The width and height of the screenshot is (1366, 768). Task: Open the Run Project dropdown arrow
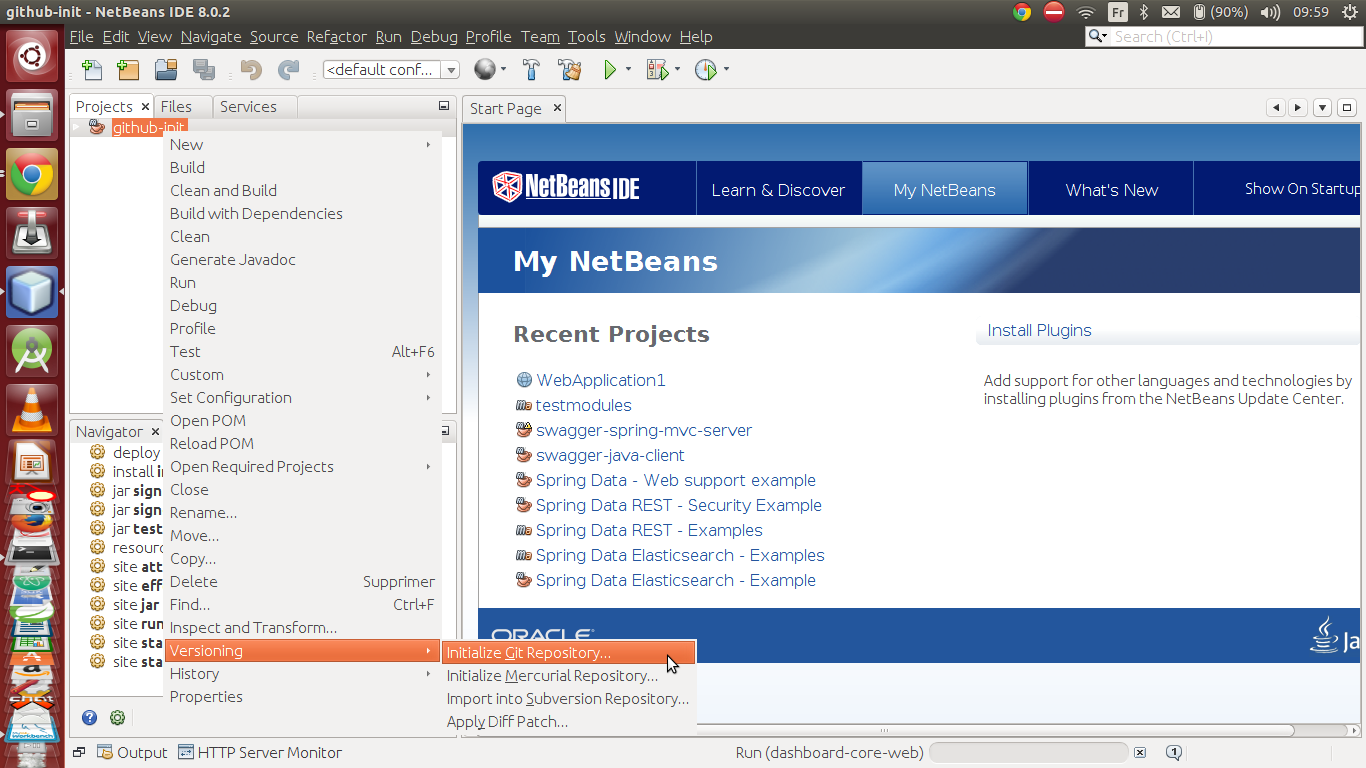click(x=628, y=70)
